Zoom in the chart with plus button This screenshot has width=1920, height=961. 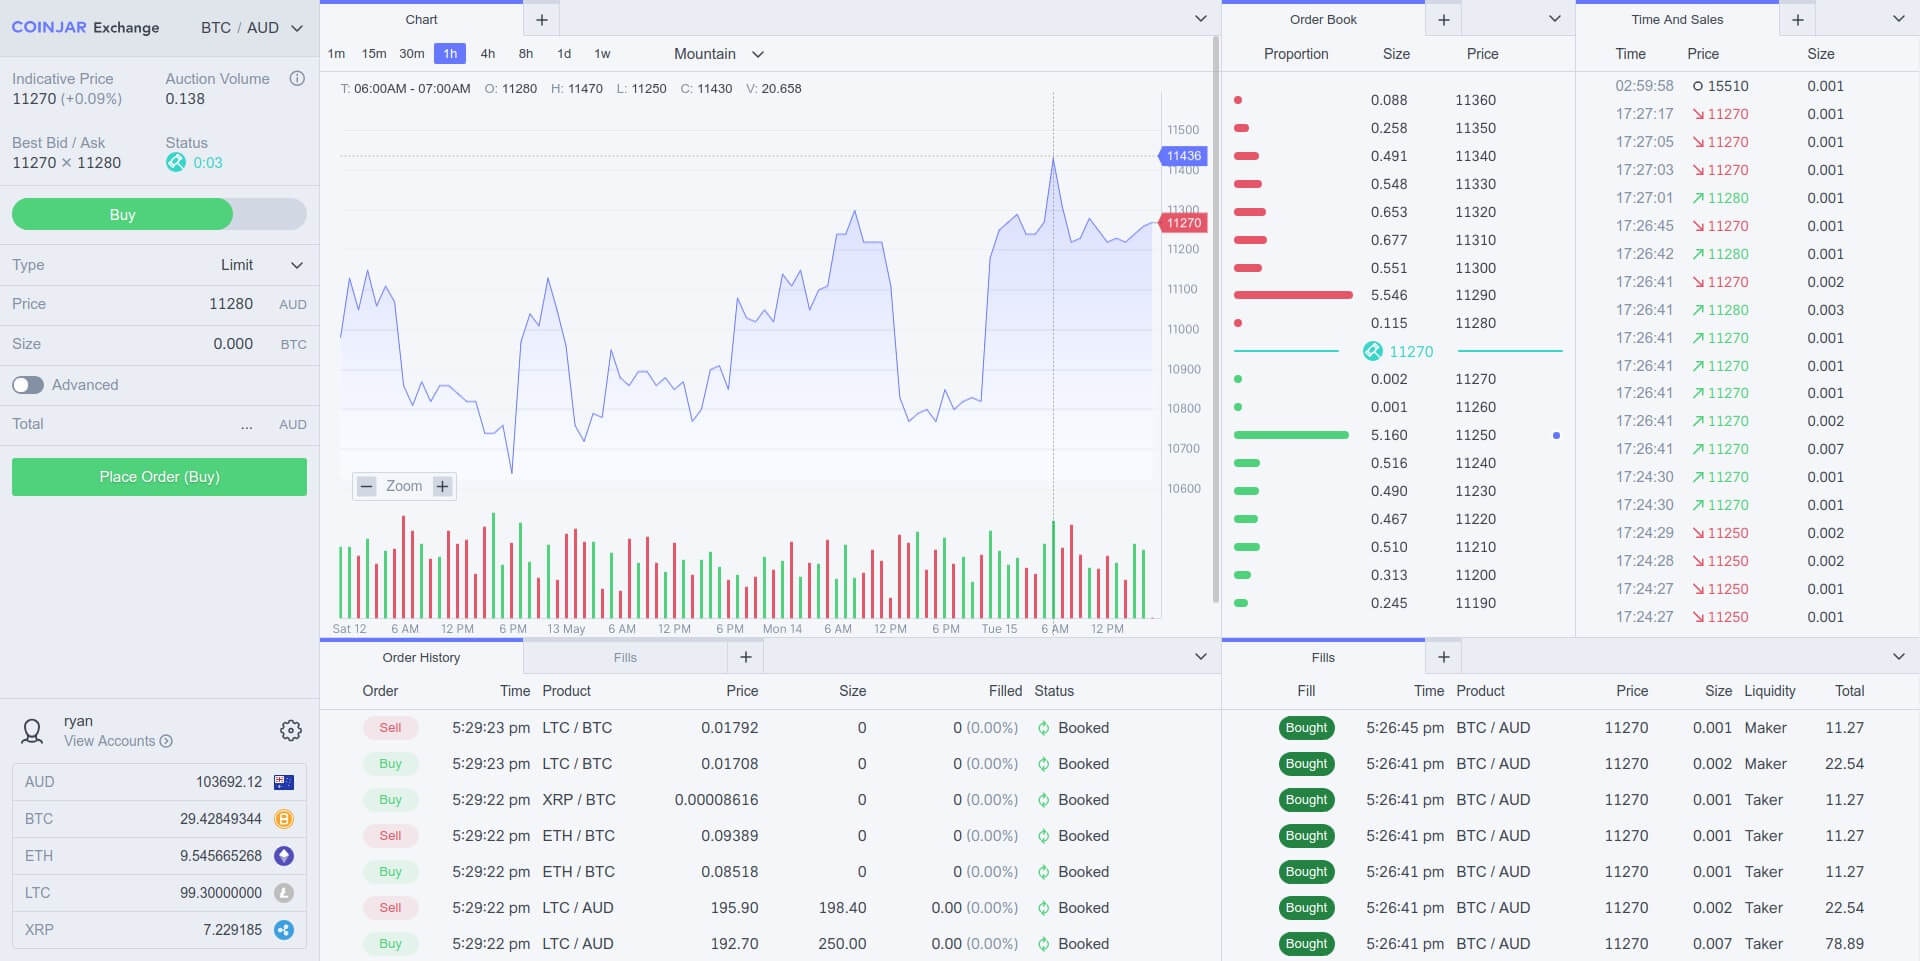[x=442, y=487]
